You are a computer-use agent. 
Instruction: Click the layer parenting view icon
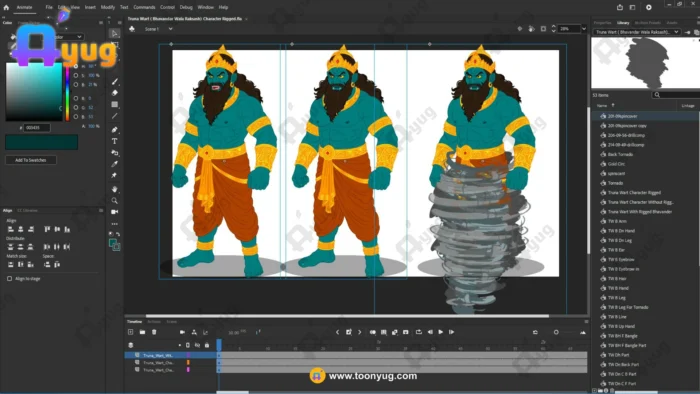[194, 332]
